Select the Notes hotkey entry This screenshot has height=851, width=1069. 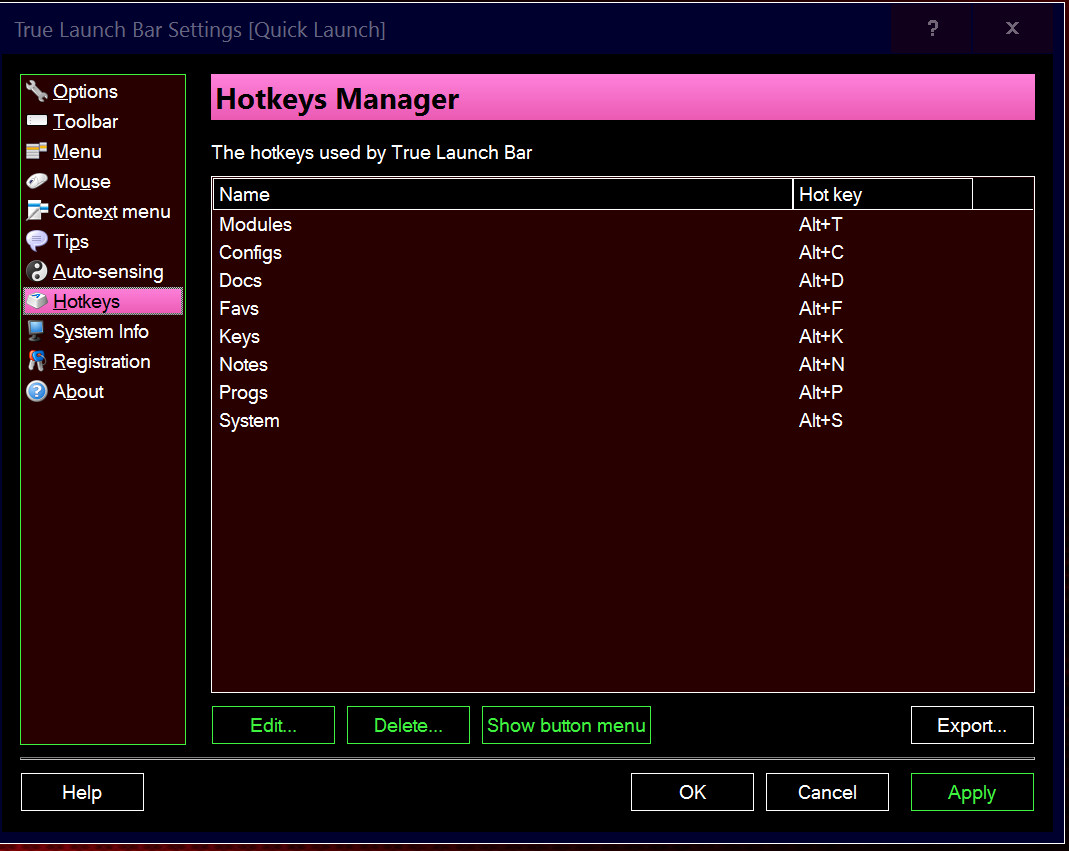[x=244, y=365]
